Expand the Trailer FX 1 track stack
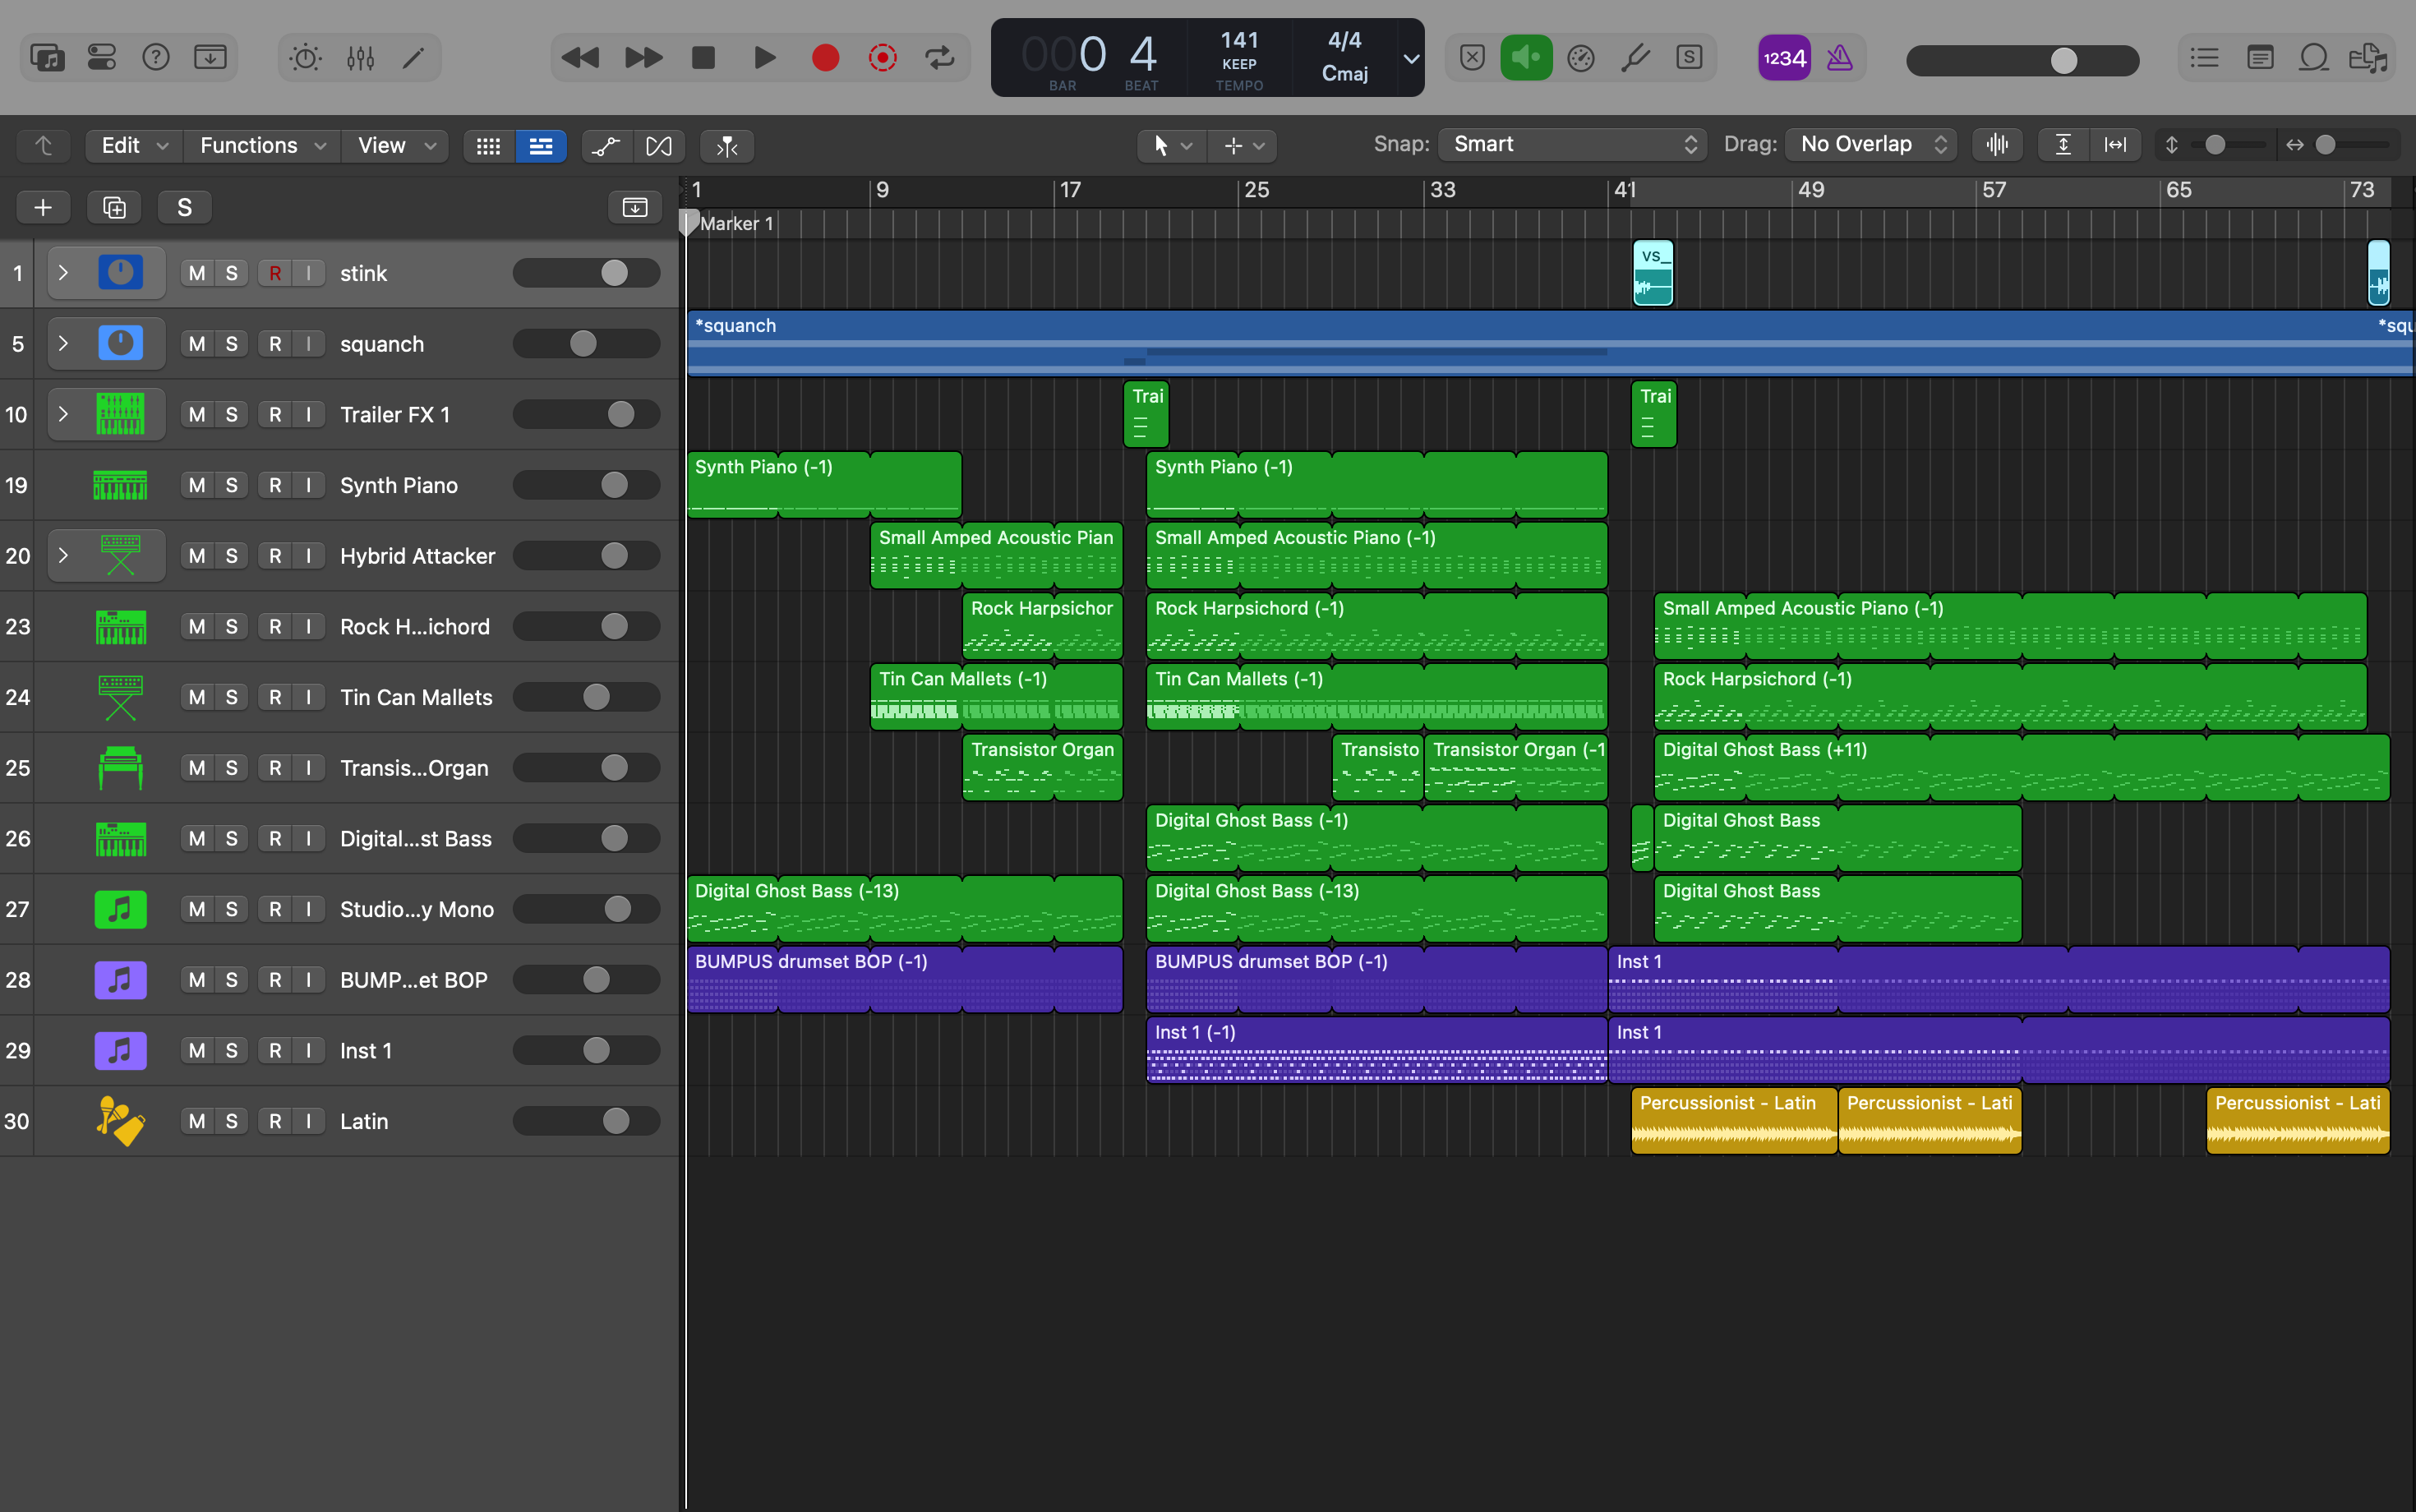The image size is (2416, 1512). pos(63,414)
